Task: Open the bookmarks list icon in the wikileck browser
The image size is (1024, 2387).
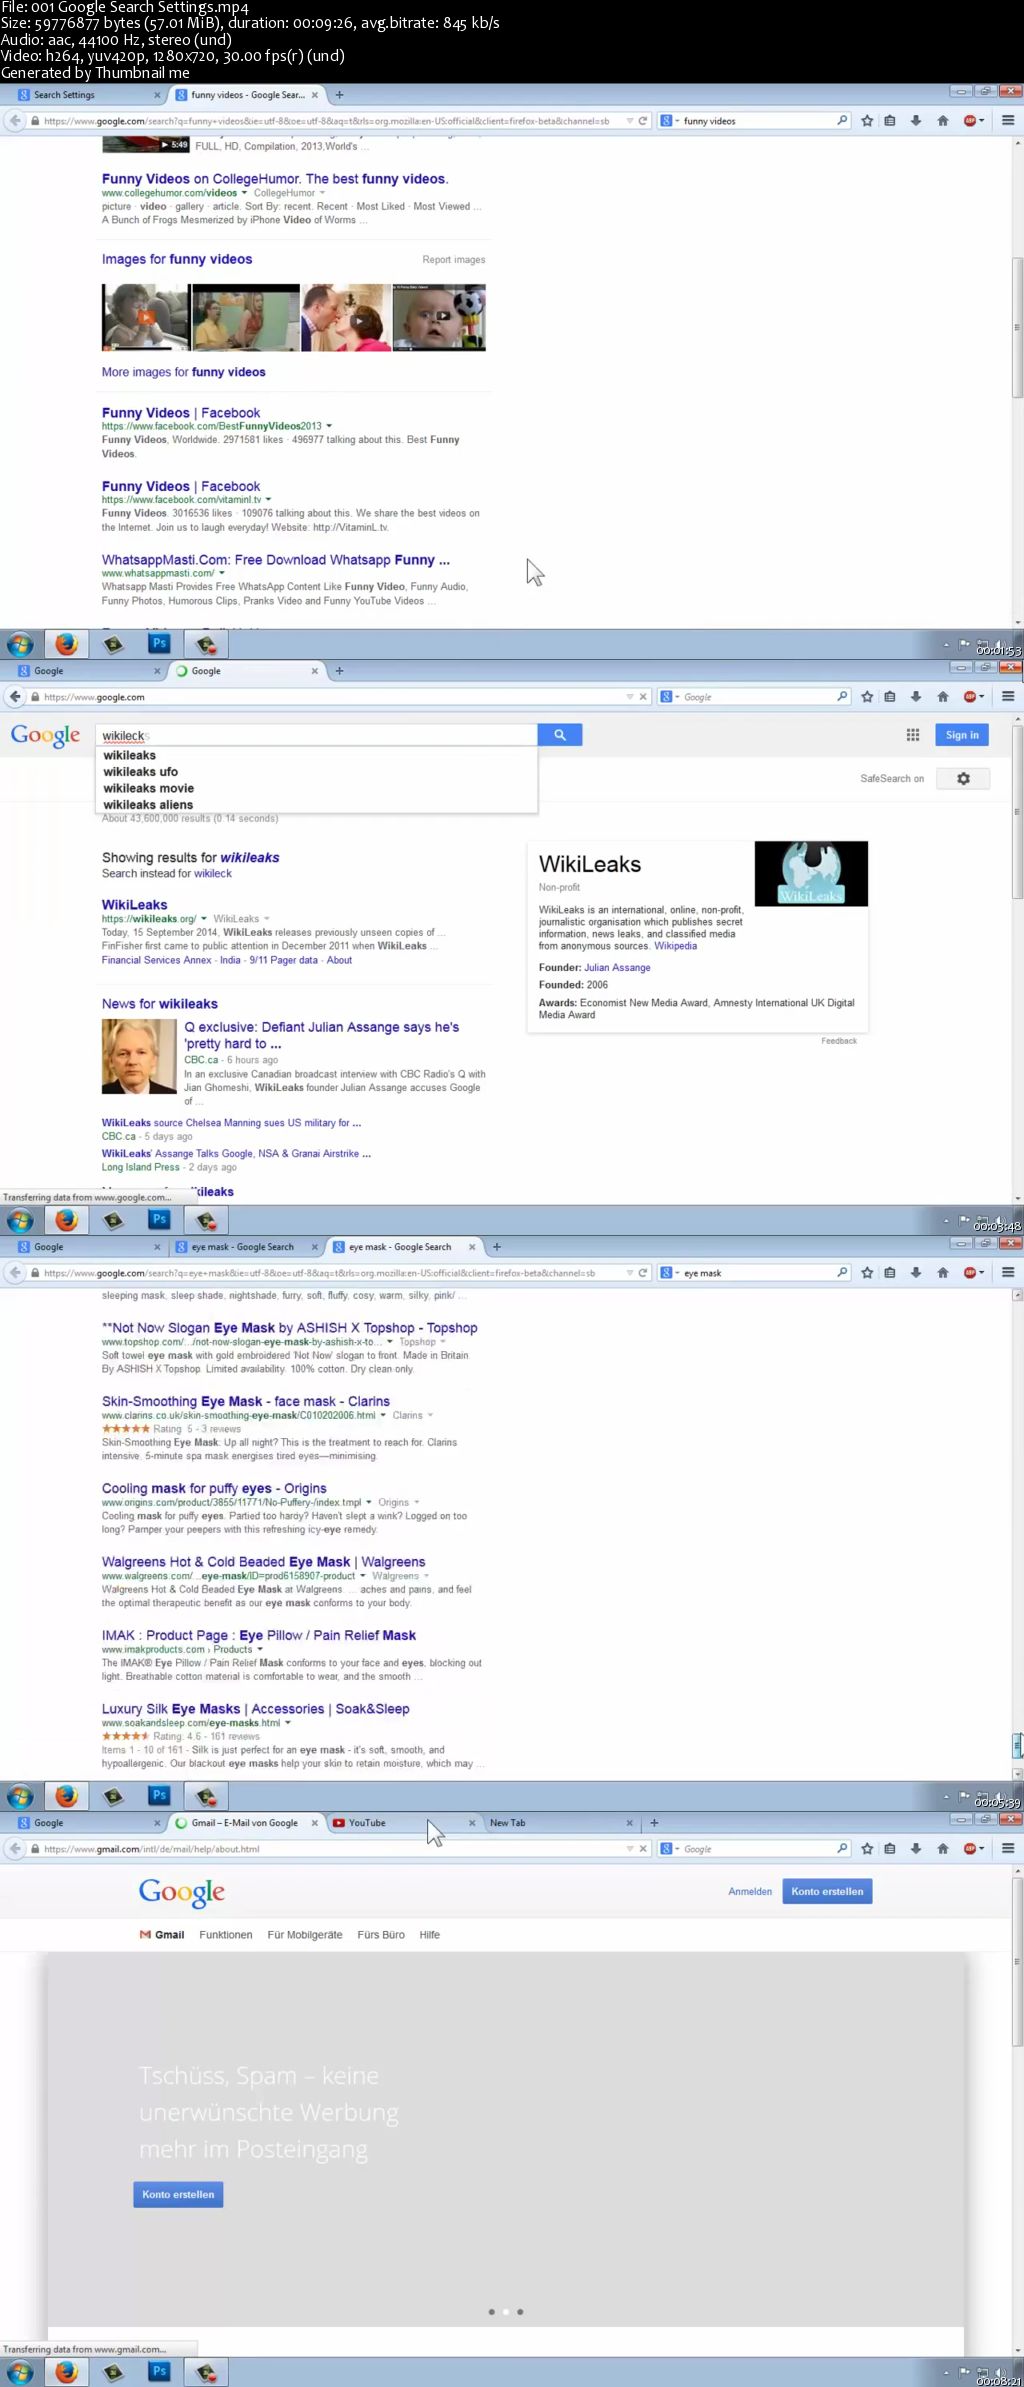Action: (x=890, y=697)
